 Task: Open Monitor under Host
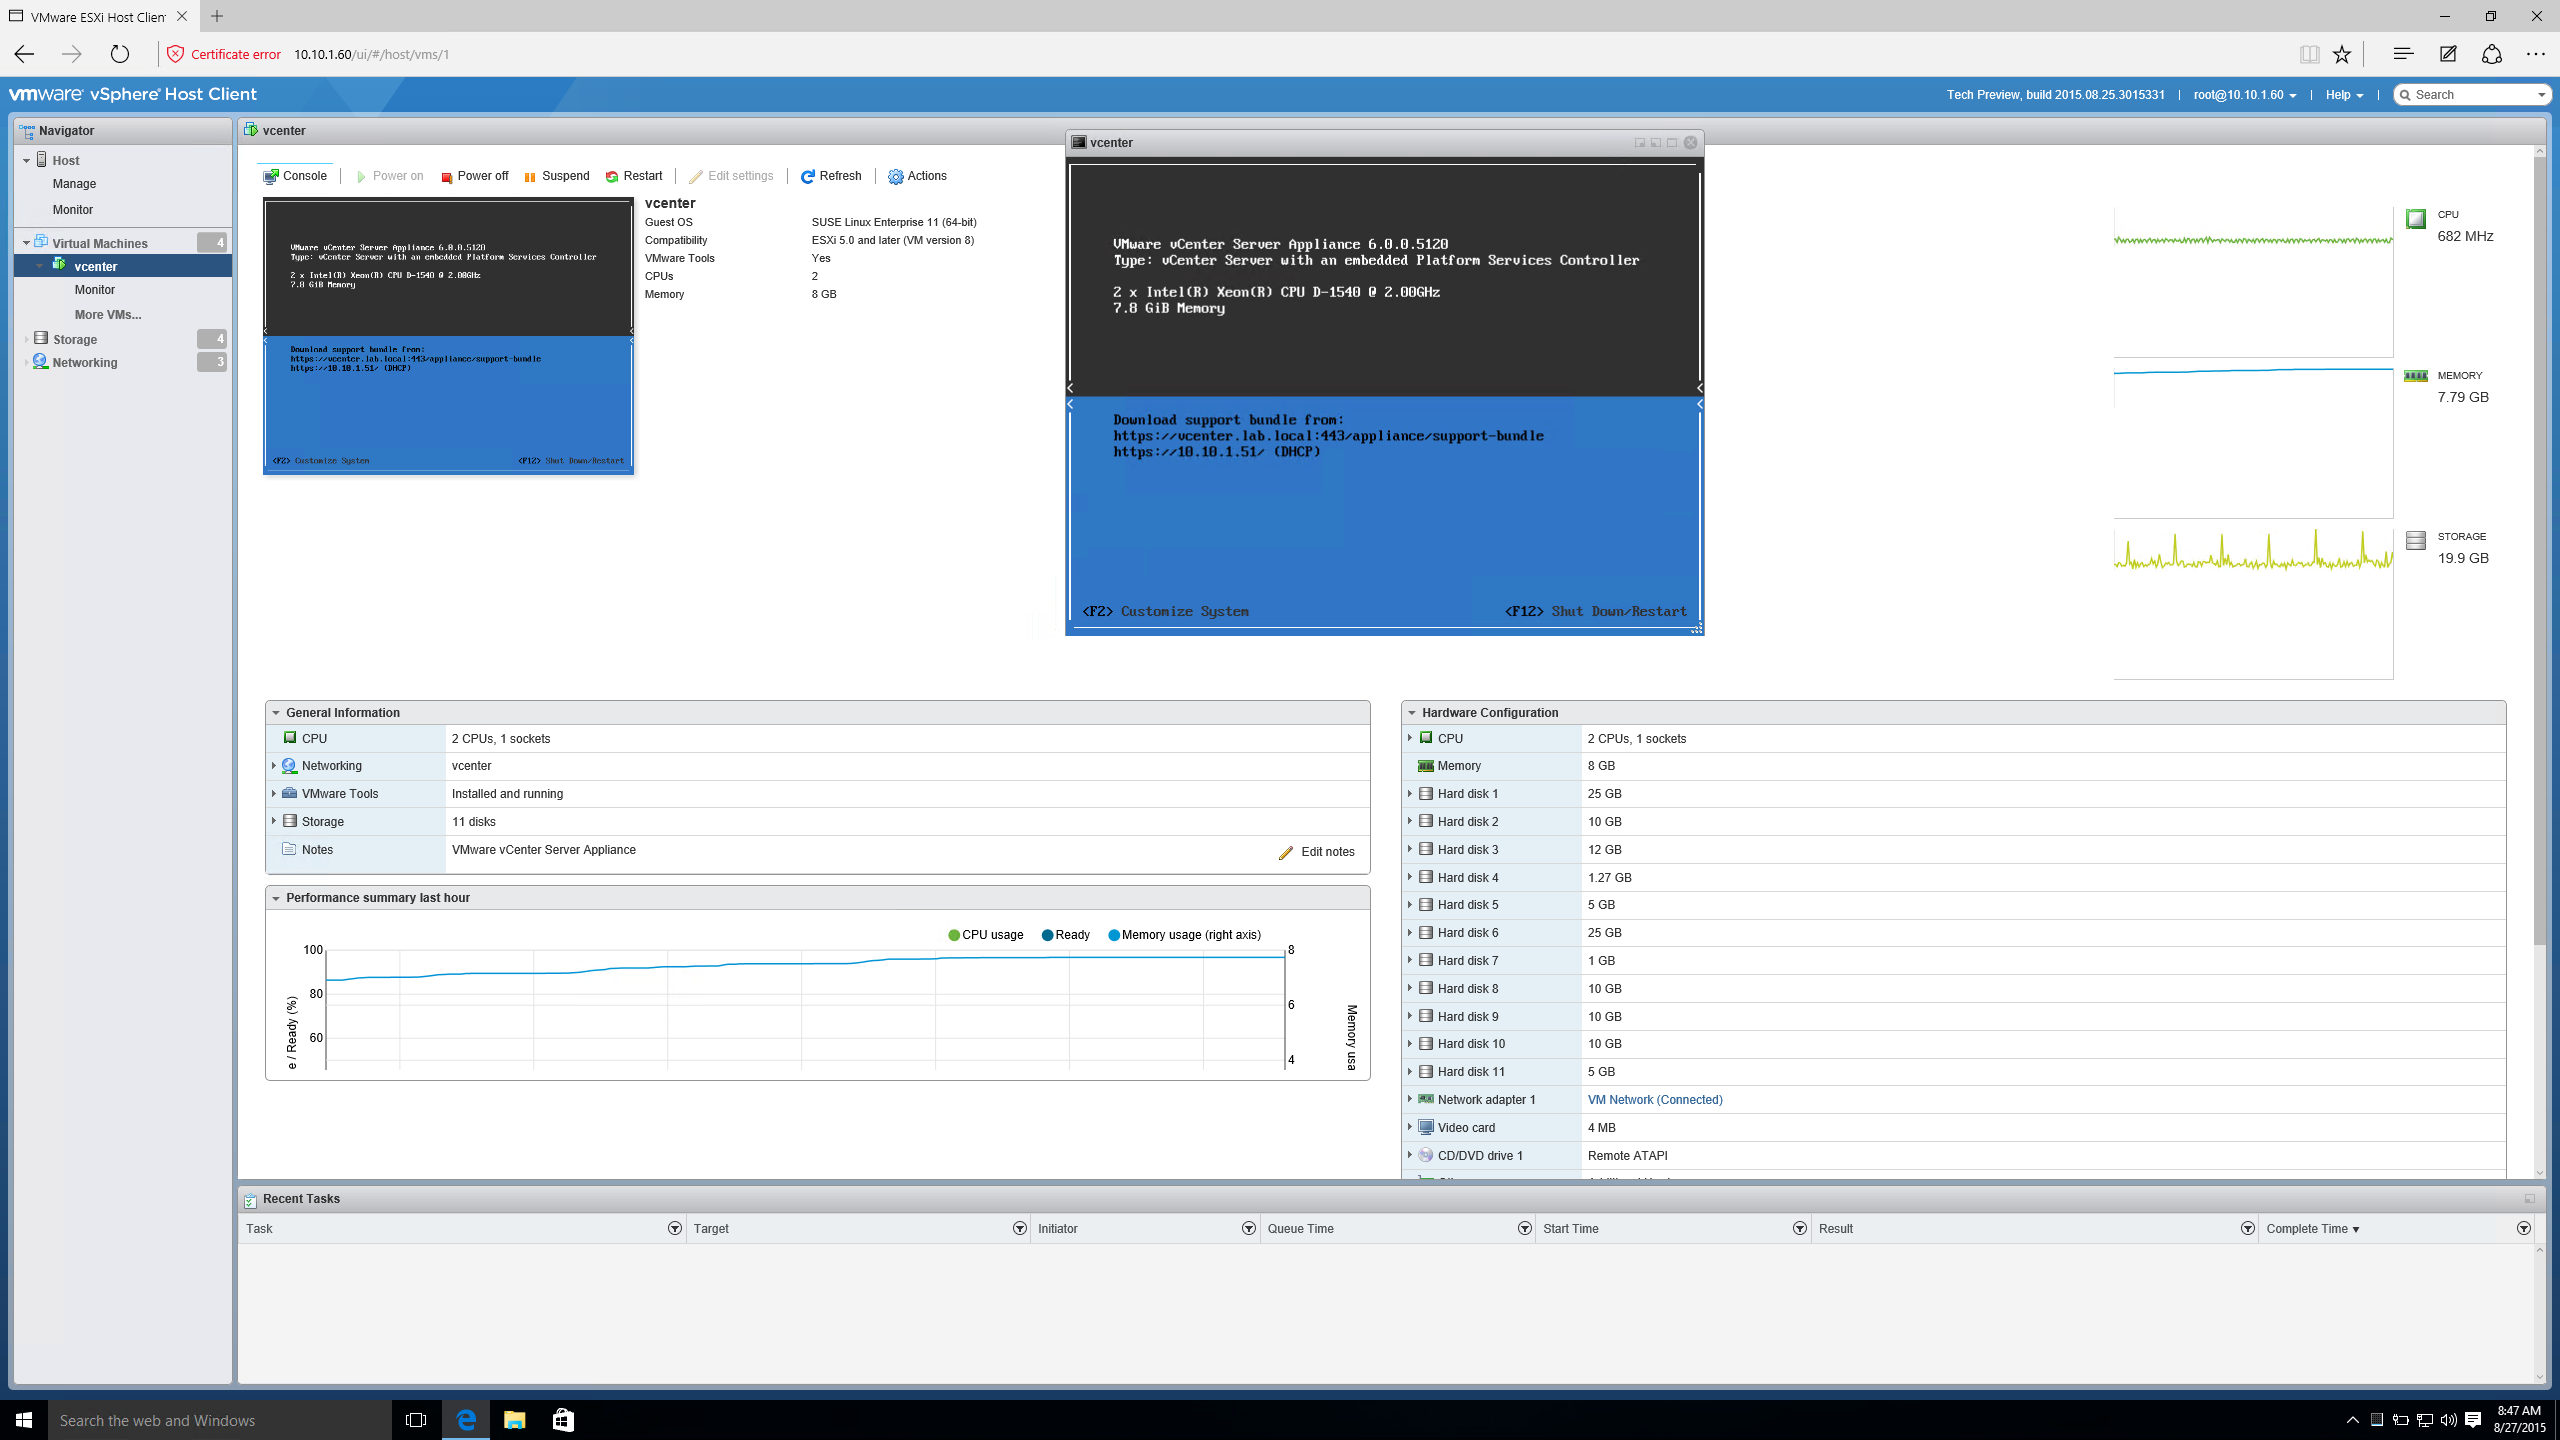[x=73, y=210]
